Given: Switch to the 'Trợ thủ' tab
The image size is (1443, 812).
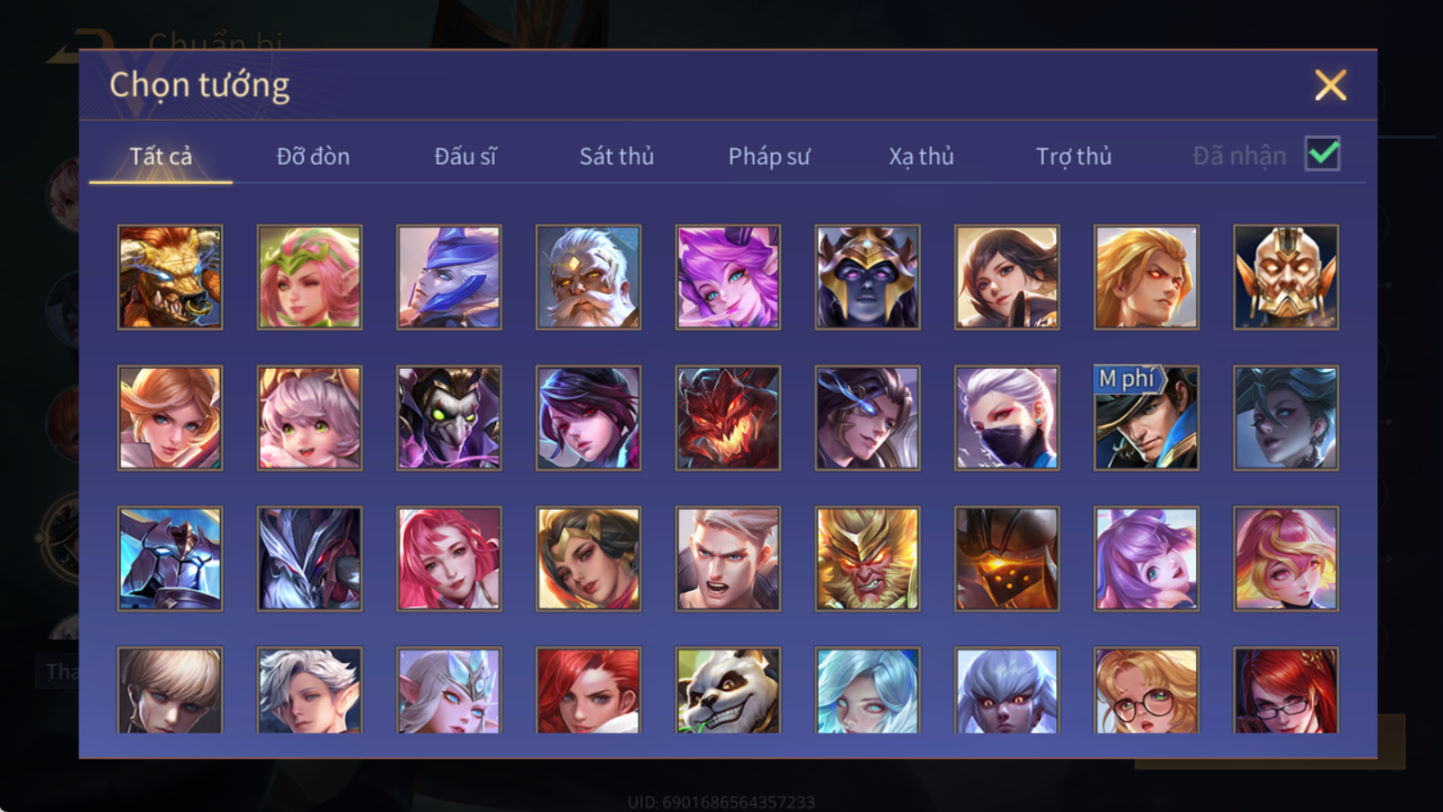Looking at the screenshot, I should pyautogui.click(x=1074, y=156).
